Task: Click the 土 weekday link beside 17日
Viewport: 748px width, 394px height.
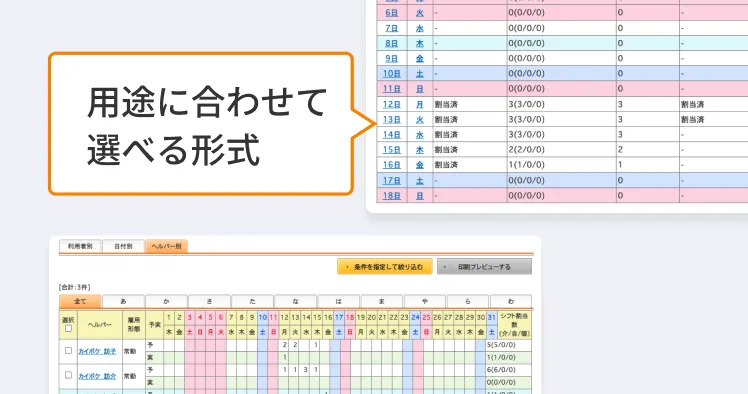Action: tap(420, 180)
